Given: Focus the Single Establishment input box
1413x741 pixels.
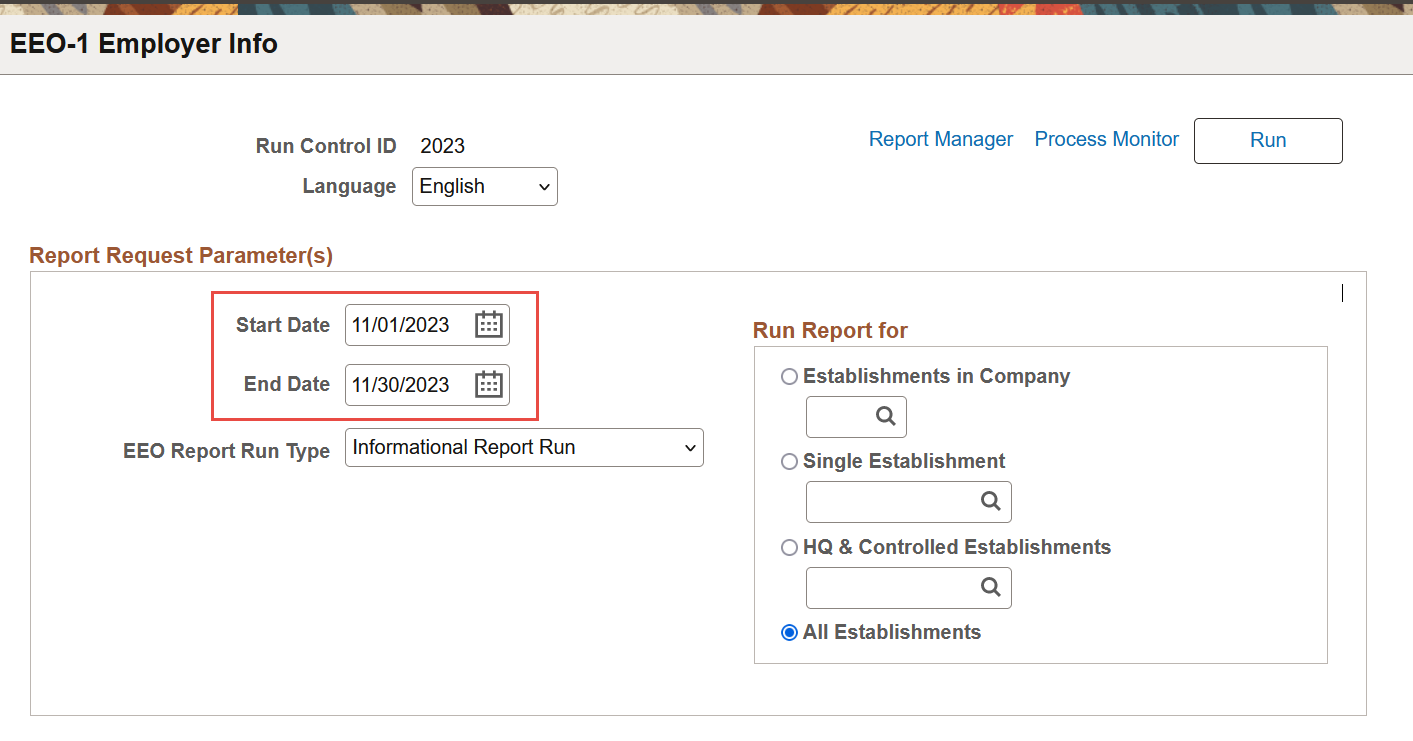Looking at the screenshot, I should [890, 502].
